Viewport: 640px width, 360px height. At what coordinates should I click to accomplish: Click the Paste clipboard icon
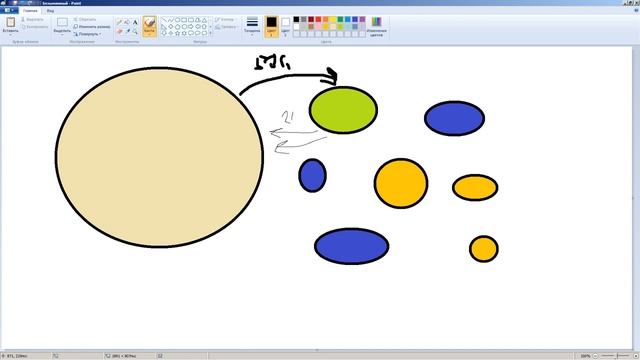[x=11, y=22]
